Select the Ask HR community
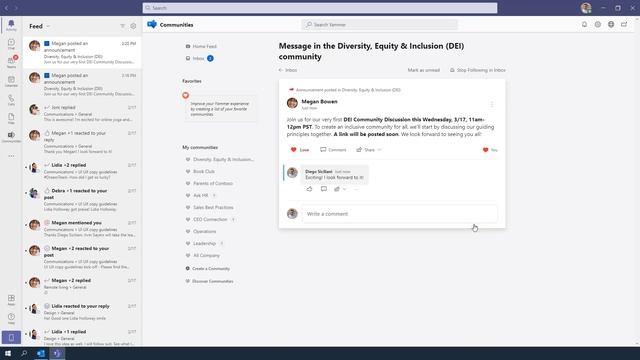 click(x=200, y=196)
